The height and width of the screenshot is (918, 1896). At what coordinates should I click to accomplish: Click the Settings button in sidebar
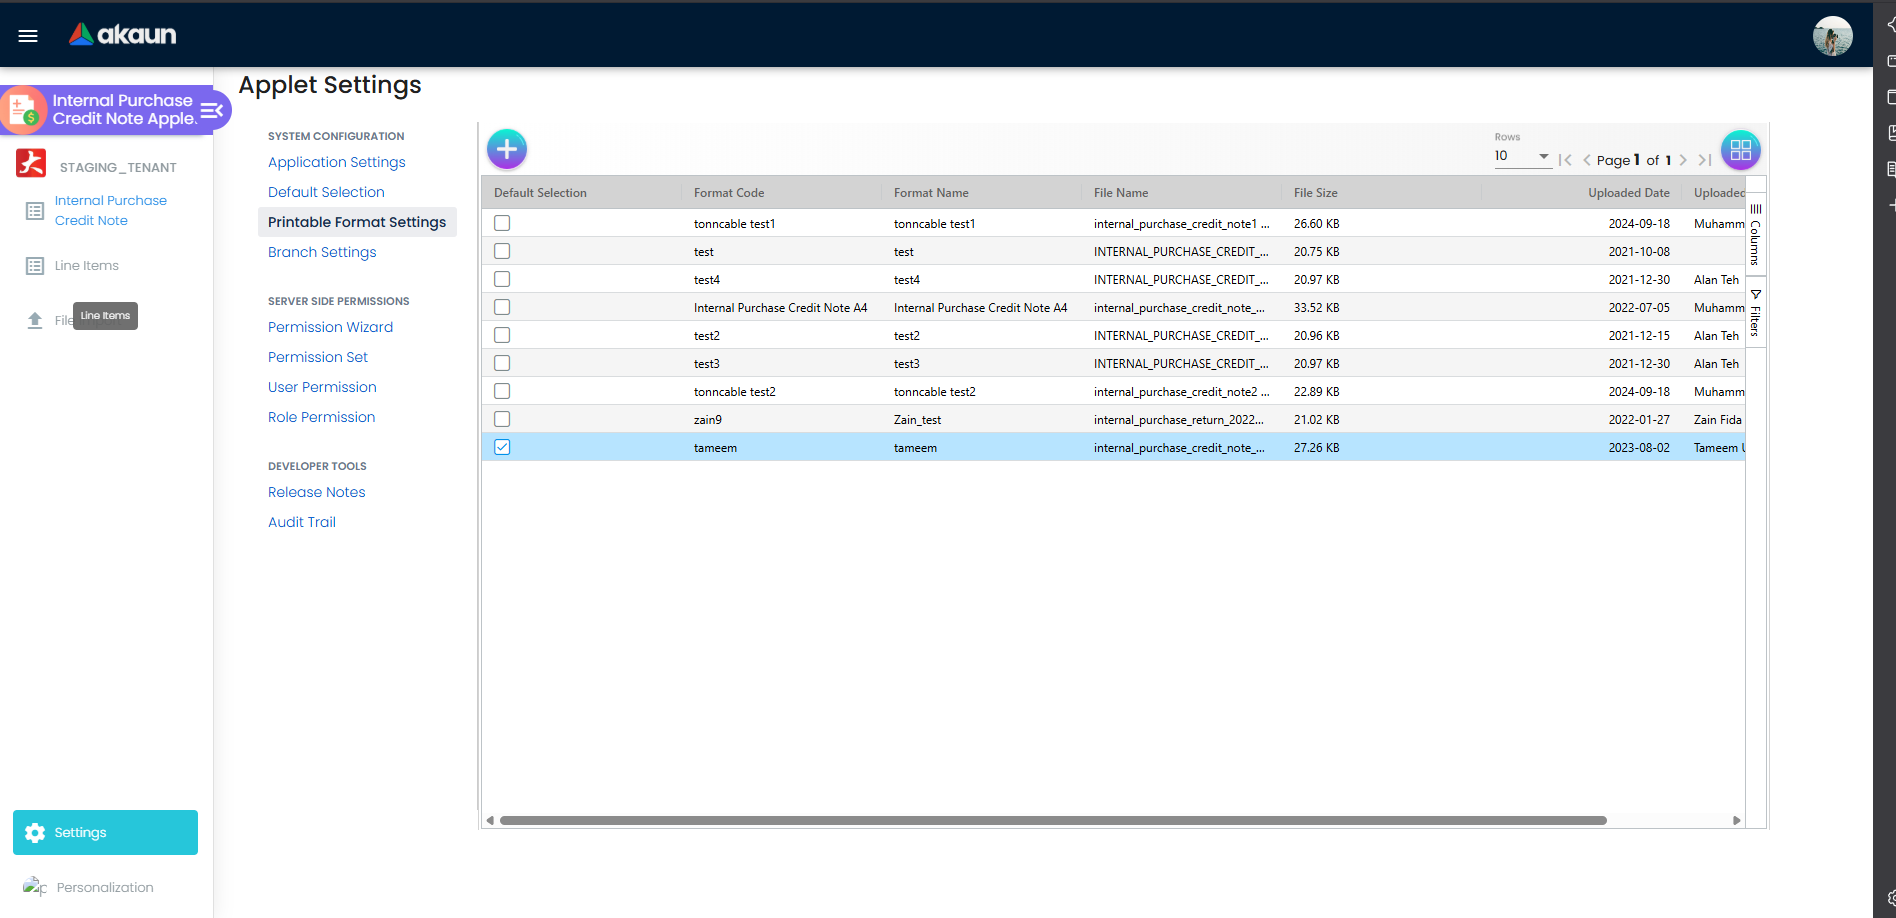coord(105,833)
